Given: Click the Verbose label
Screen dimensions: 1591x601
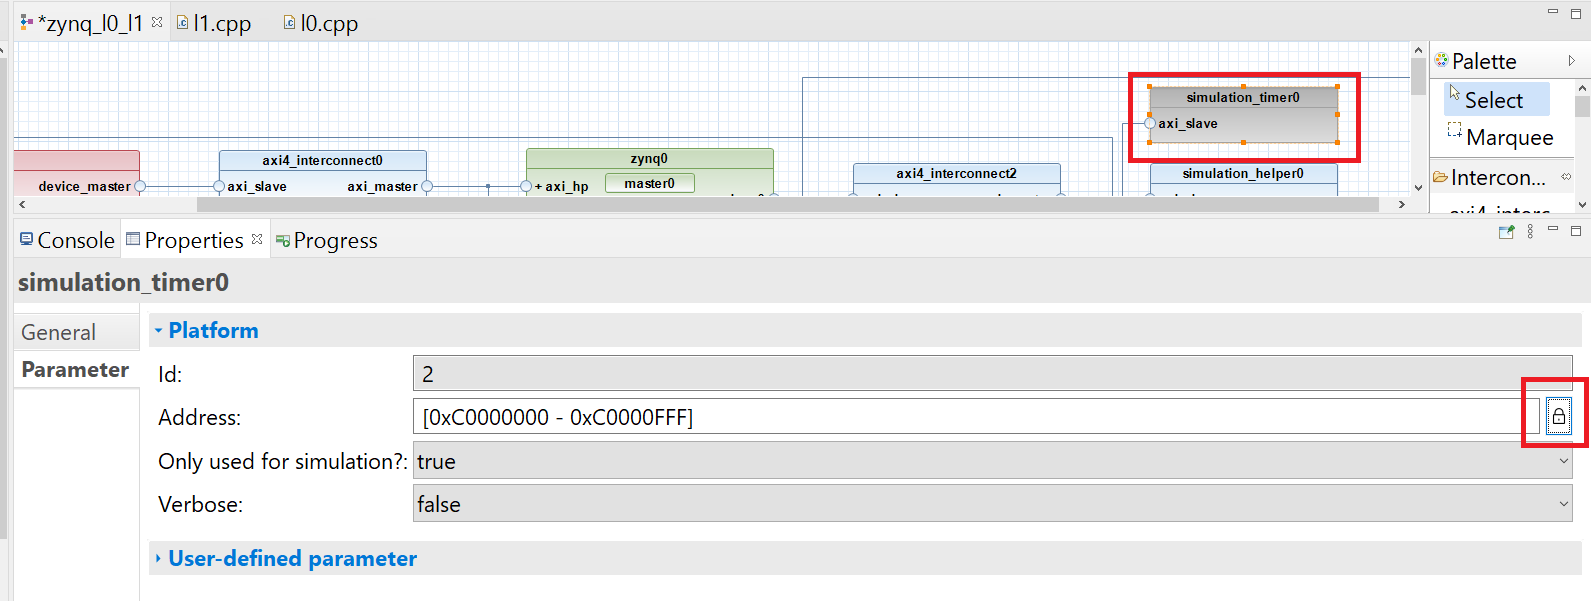Looking at the screenshot, I should tap(200, 504).
